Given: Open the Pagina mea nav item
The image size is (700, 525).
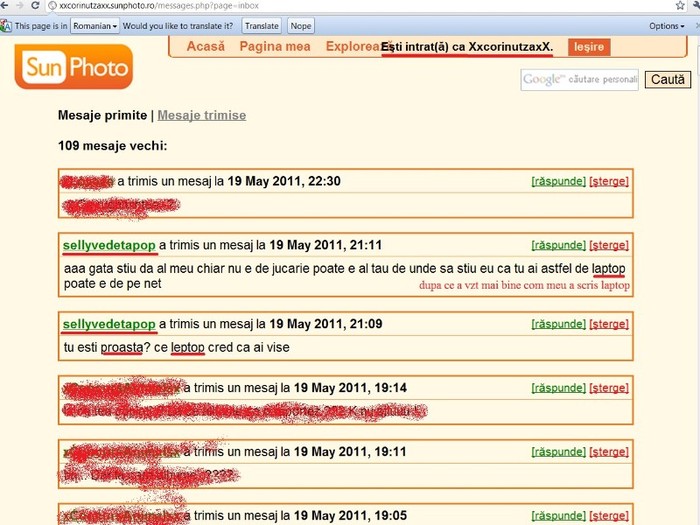Looking at the screenshot, I should [x=274, y=46].
